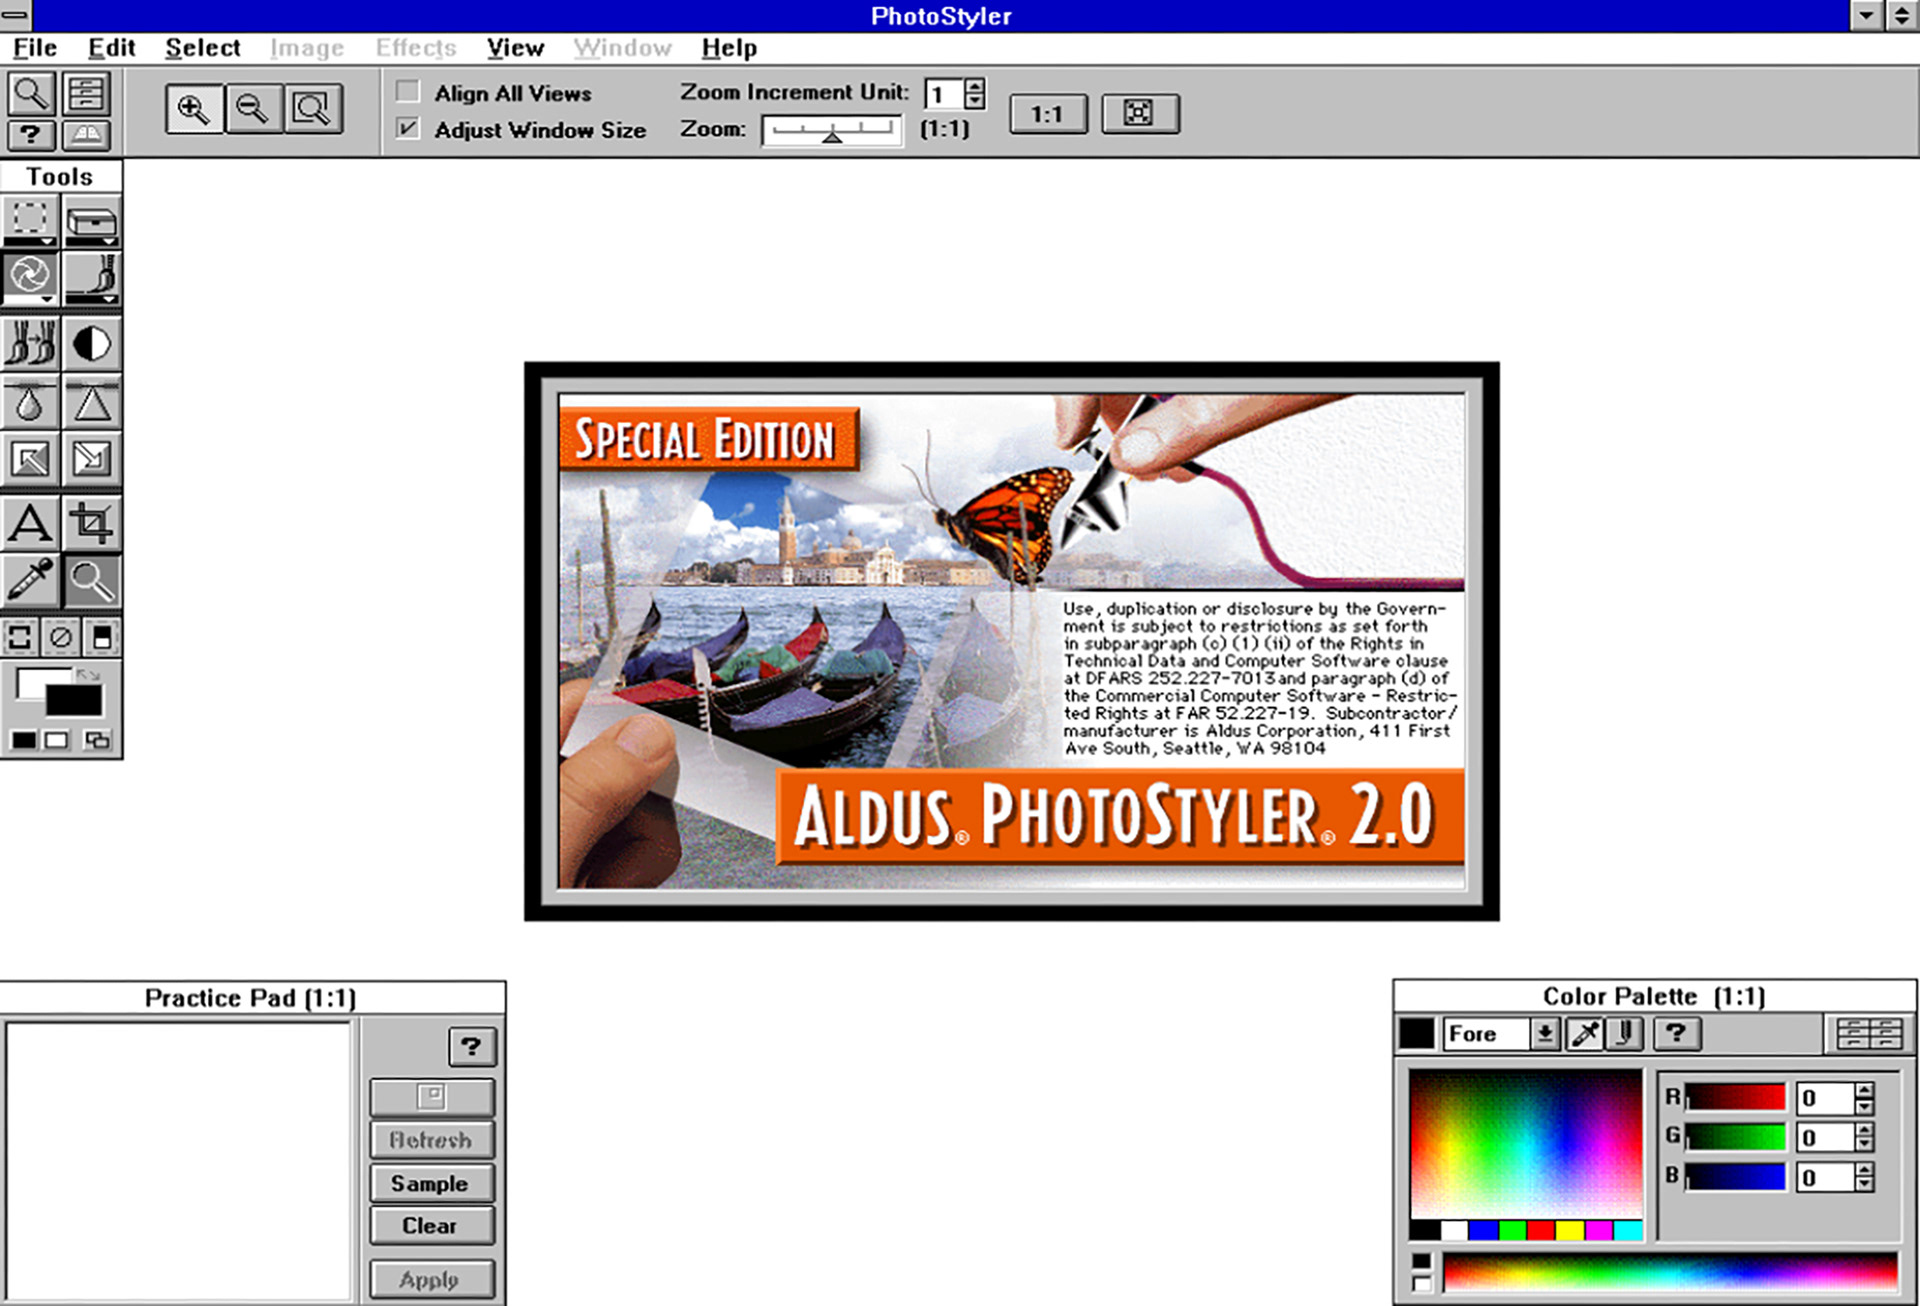Click the Practice Pad white canvas area
The image size is (1920, 1306).
click(x=178, y=1160)
